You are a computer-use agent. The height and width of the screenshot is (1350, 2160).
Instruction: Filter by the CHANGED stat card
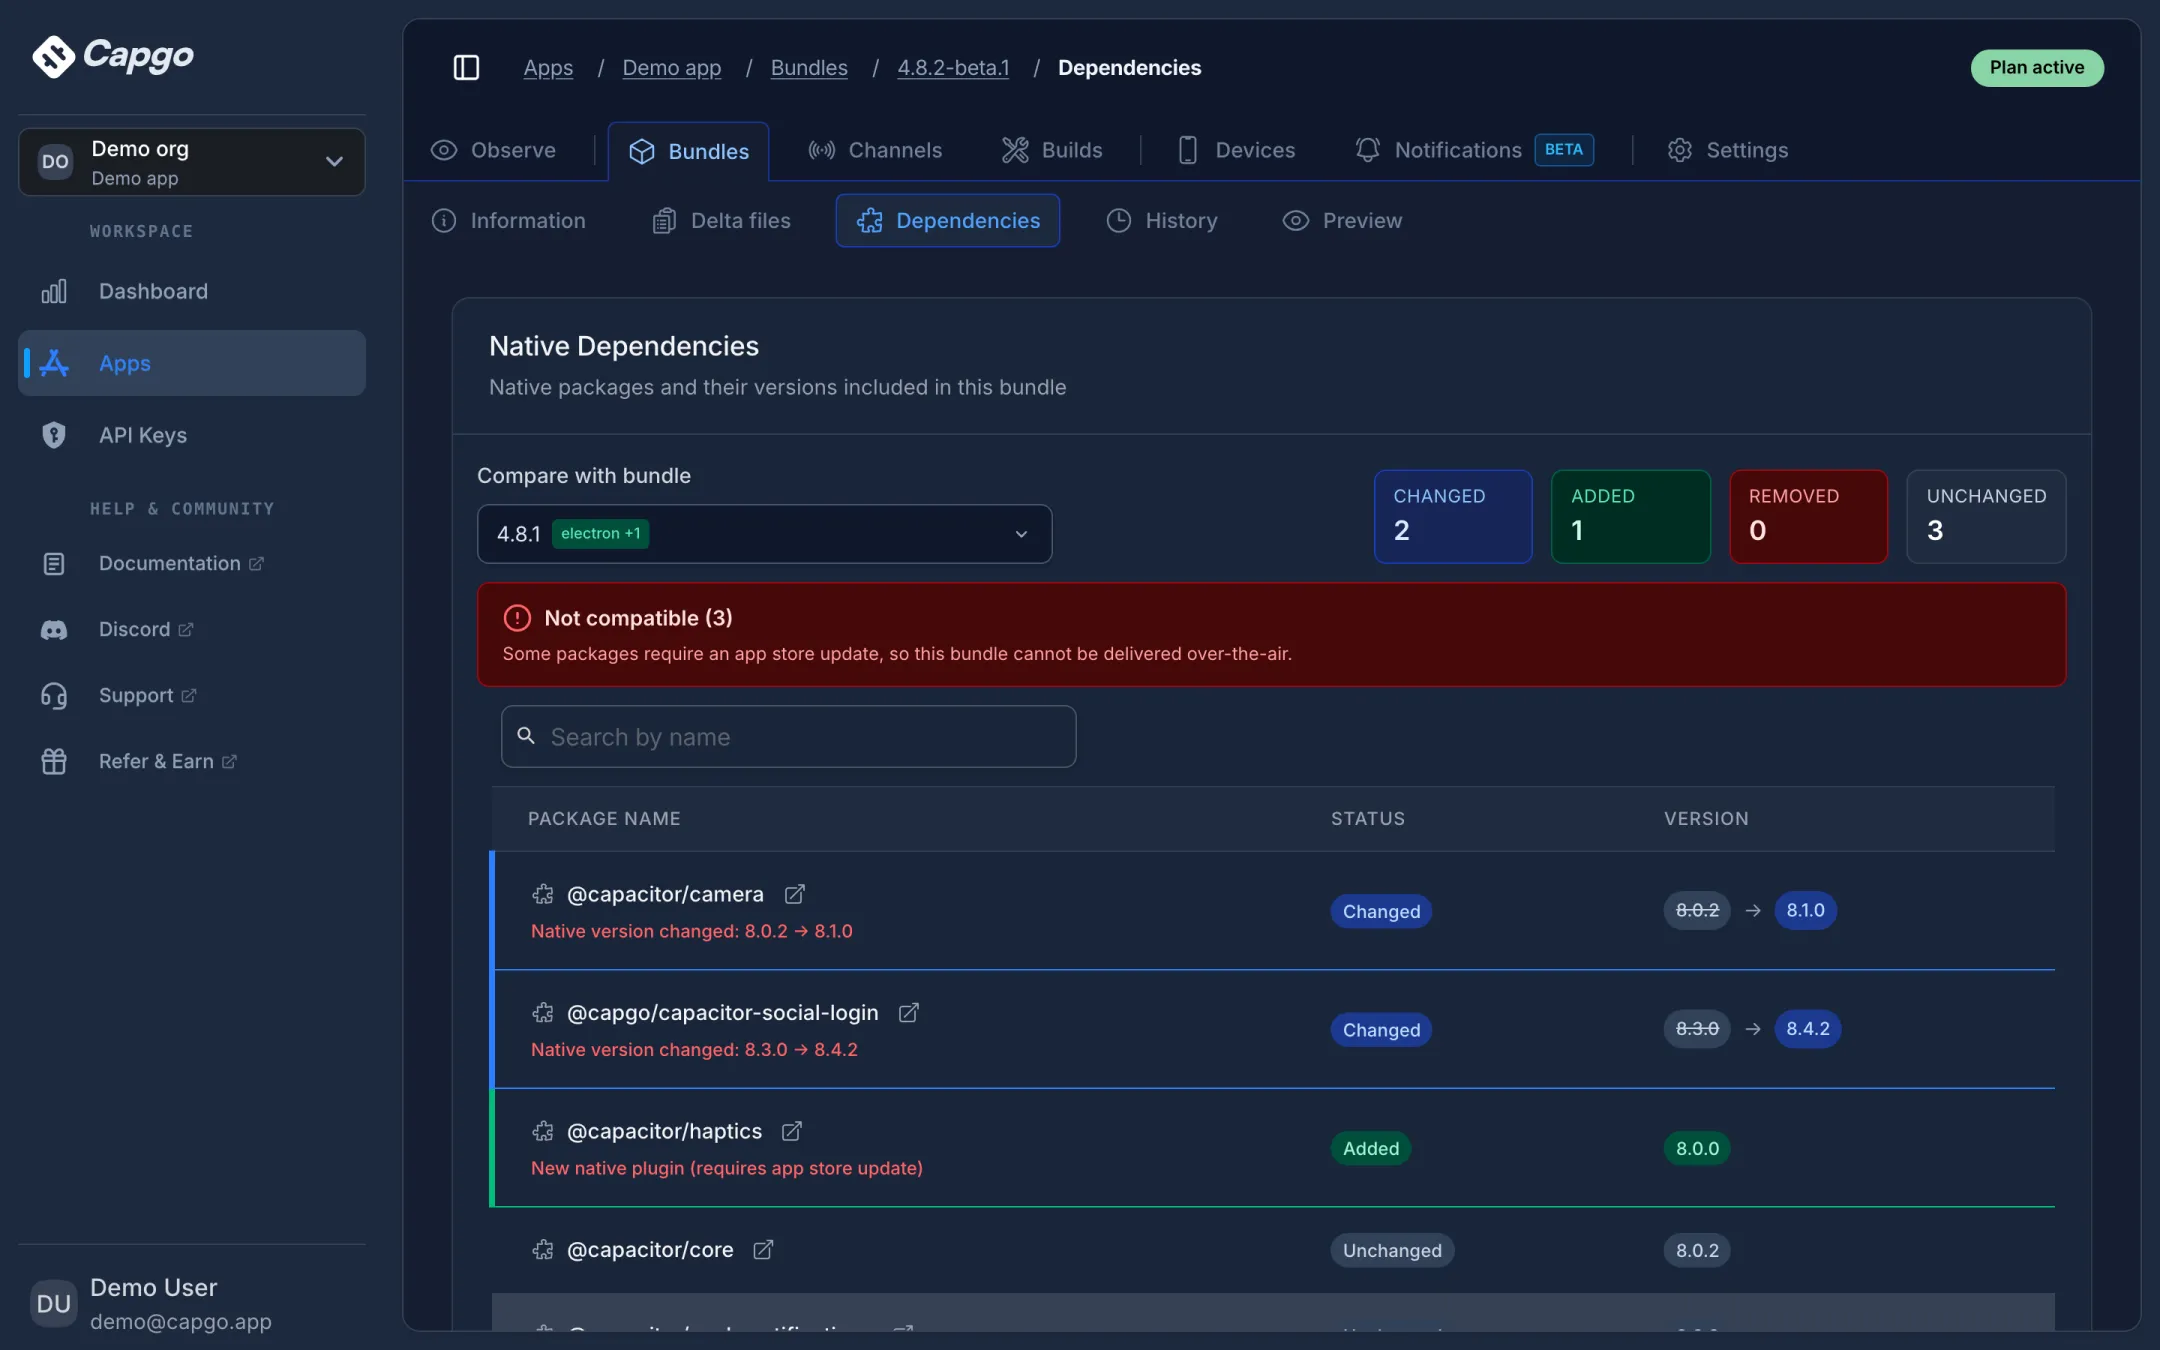coord(1453,516)
